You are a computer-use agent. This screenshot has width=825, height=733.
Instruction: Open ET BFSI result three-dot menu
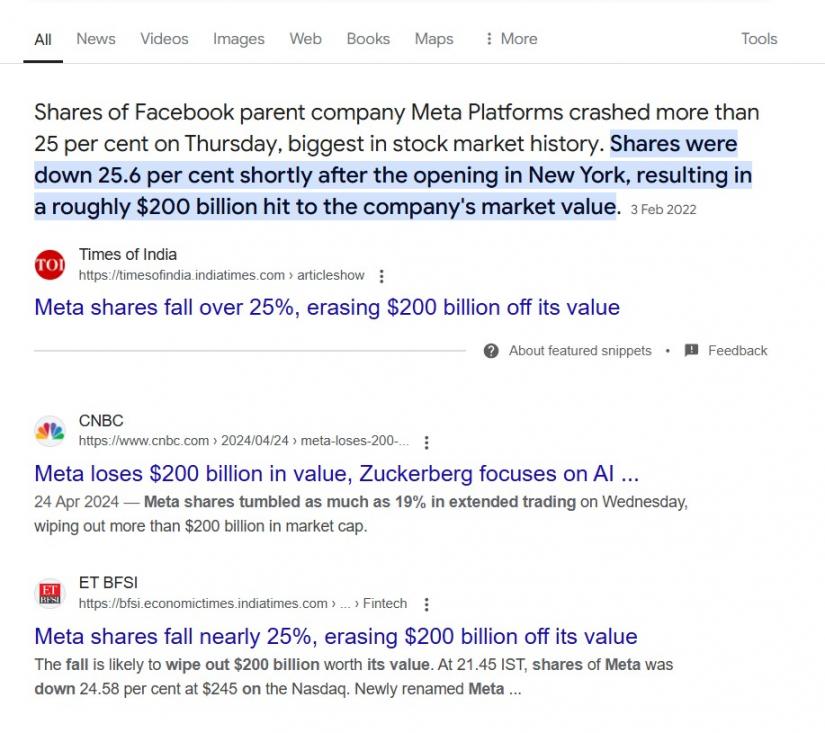pyautogui.click(x=427, y=604)
